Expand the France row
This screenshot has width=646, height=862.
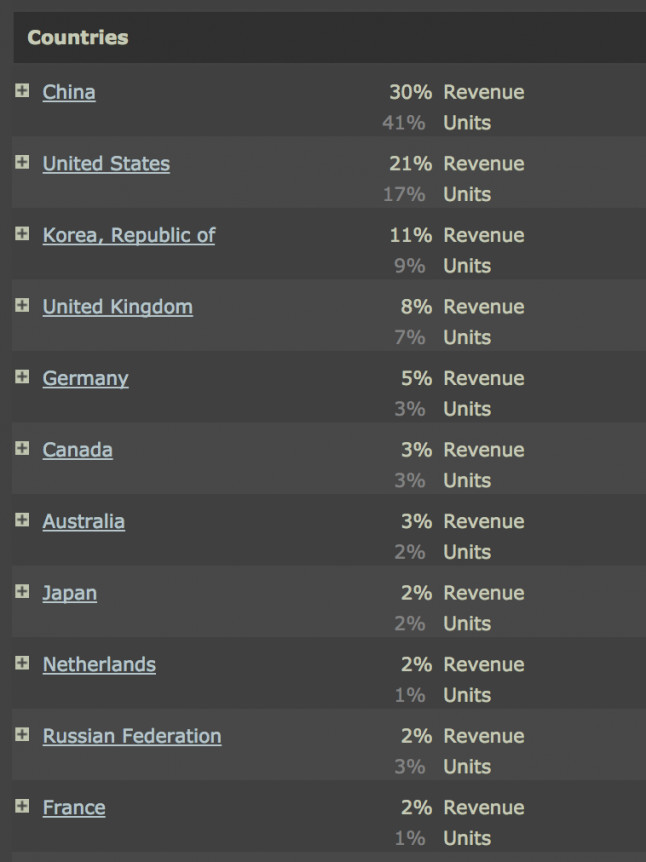tap(22, 806)
